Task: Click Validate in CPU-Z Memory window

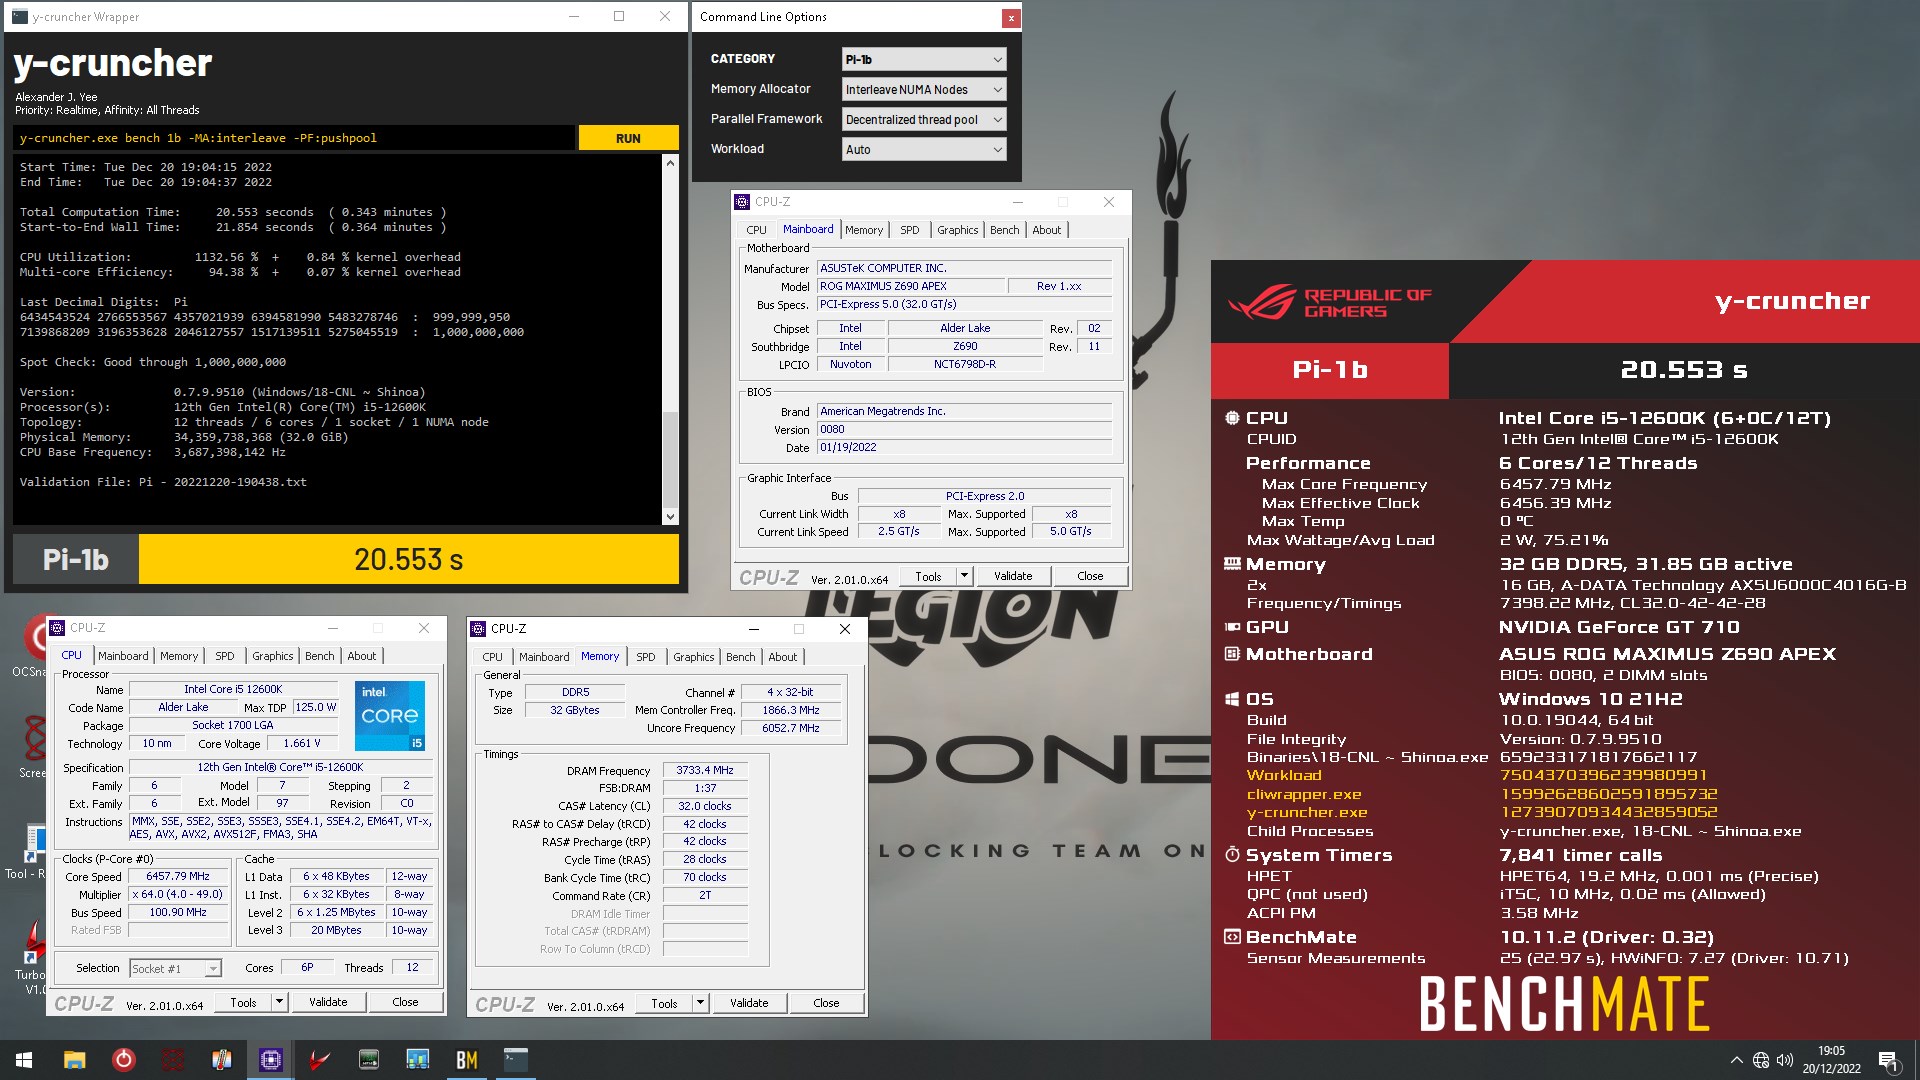Action: coord(749,1003)
